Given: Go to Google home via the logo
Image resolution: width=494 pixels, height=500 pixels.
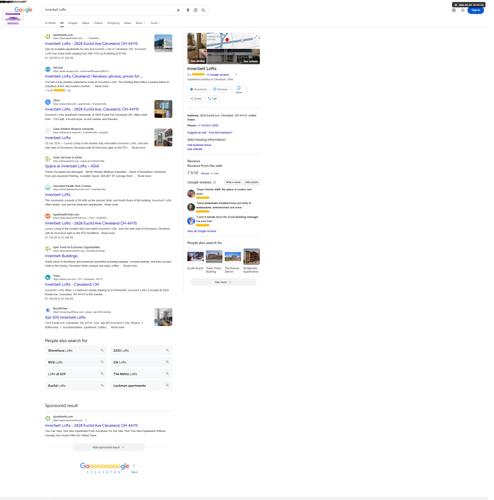Looking at the screenshot, I should coord(24,10).
